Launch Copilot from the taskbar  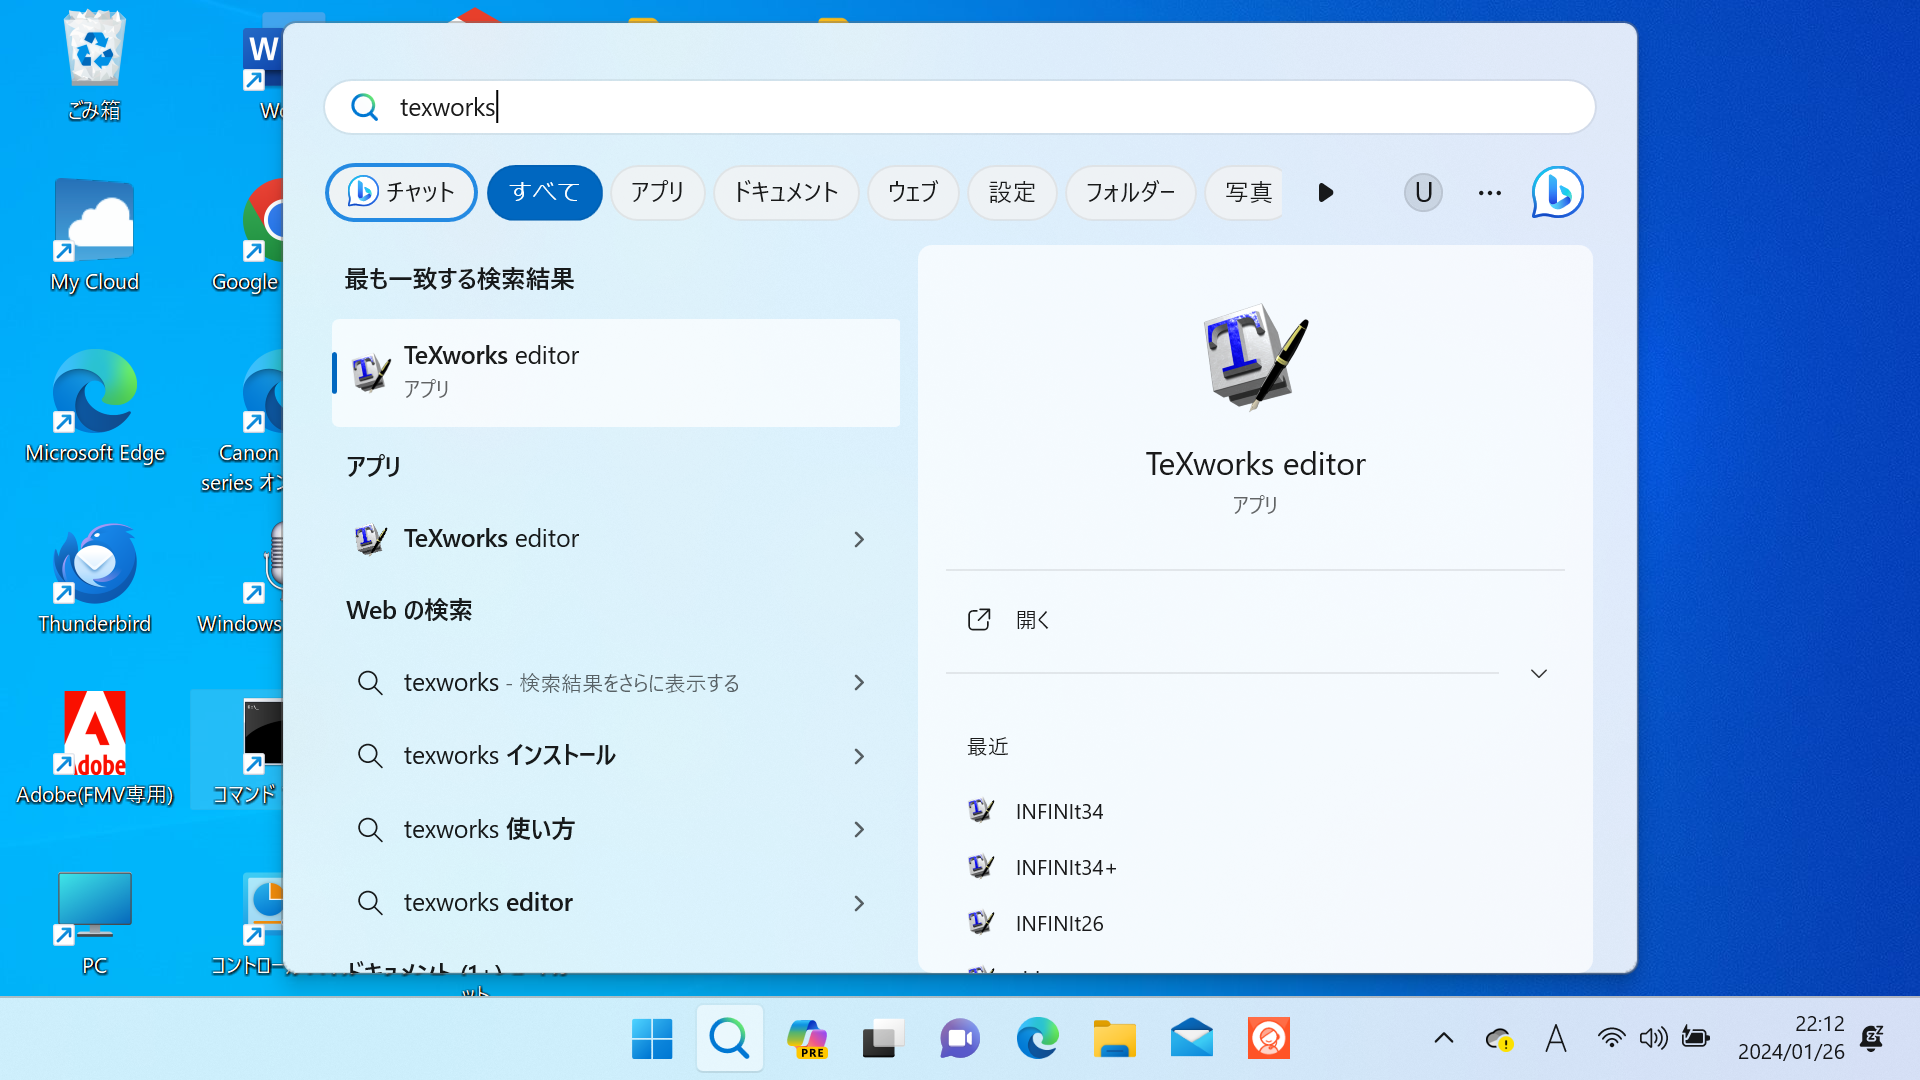[x=806, y=1038]
